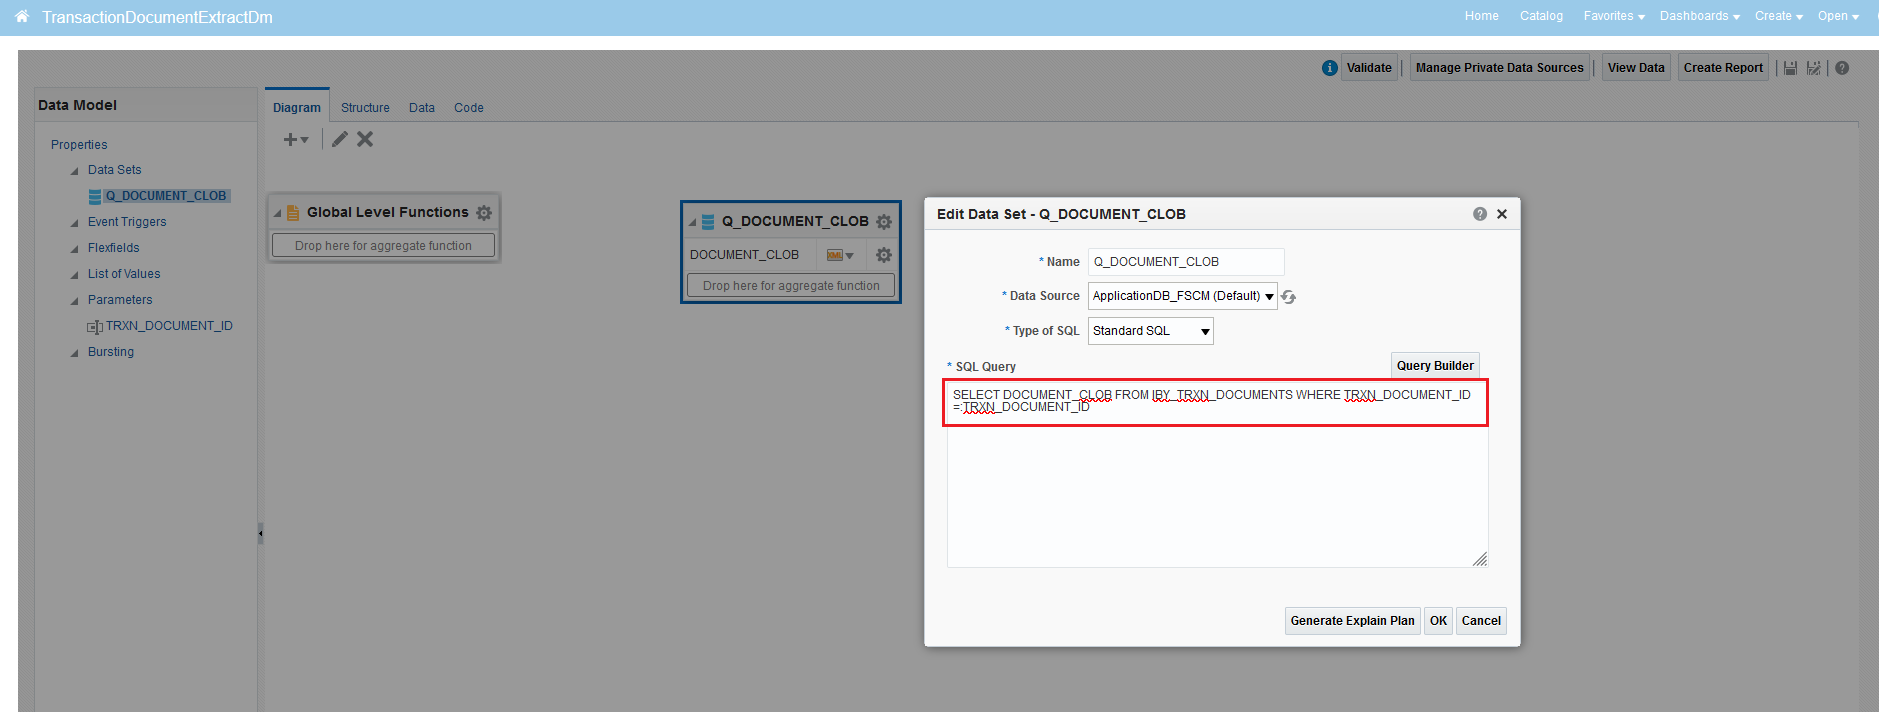The image size is (1879, 712).
Task: Click the Q_DOCUMENT_CLOB aggregate function drop area
Action: click(x=791, y=286)
